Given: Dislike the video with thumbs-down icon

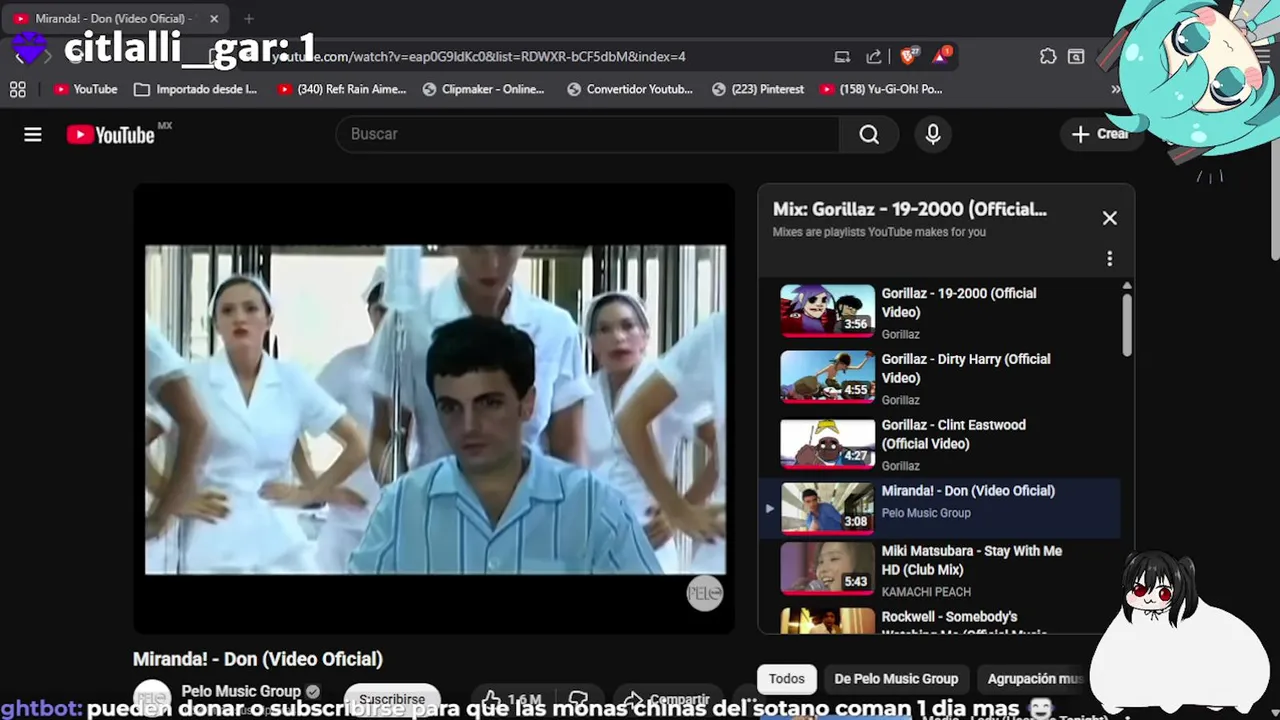Looking at the screenshot, I should click(x=577, y=699).
